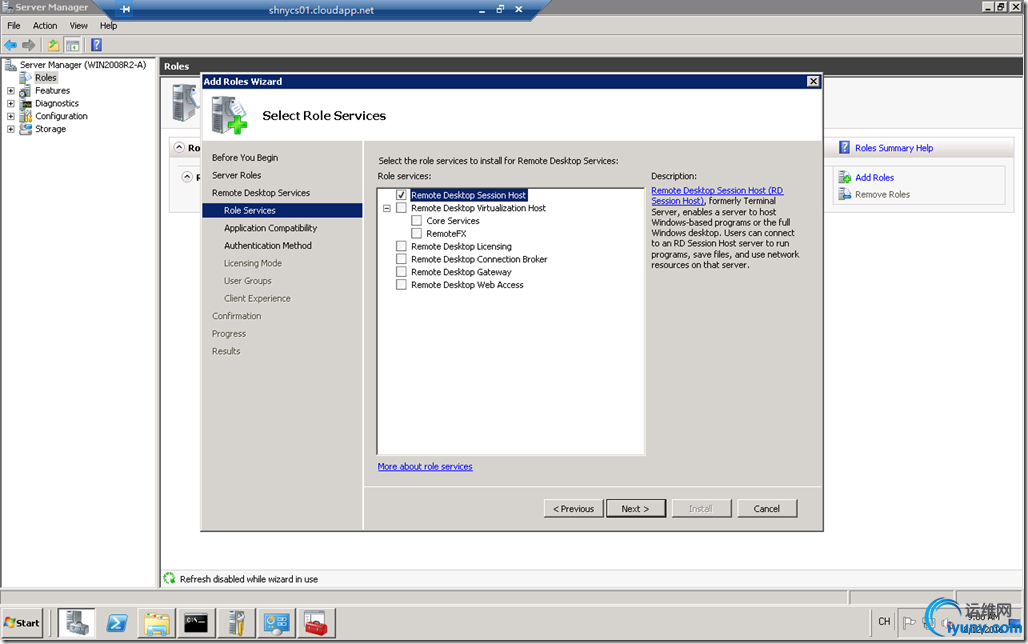Check Remote Desktop Web Access
The height and width of the screenshot is (644, 1028).
(x=401, y=285)
